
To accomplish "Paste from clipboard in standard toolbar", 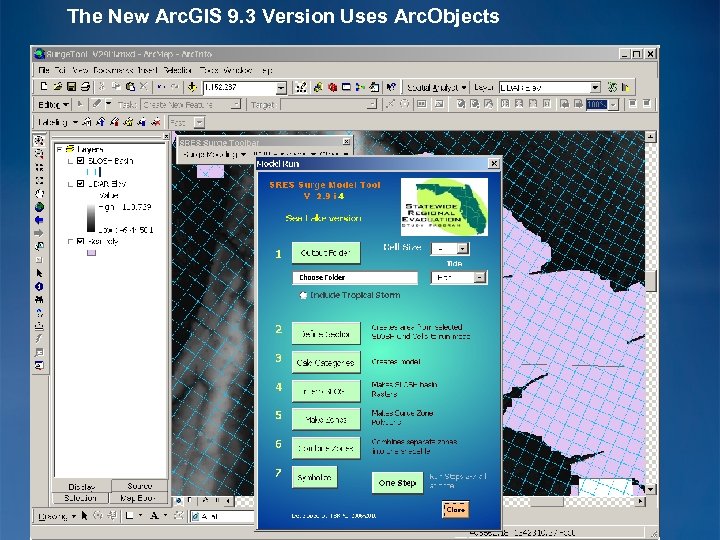I will [x=130, y=86].
